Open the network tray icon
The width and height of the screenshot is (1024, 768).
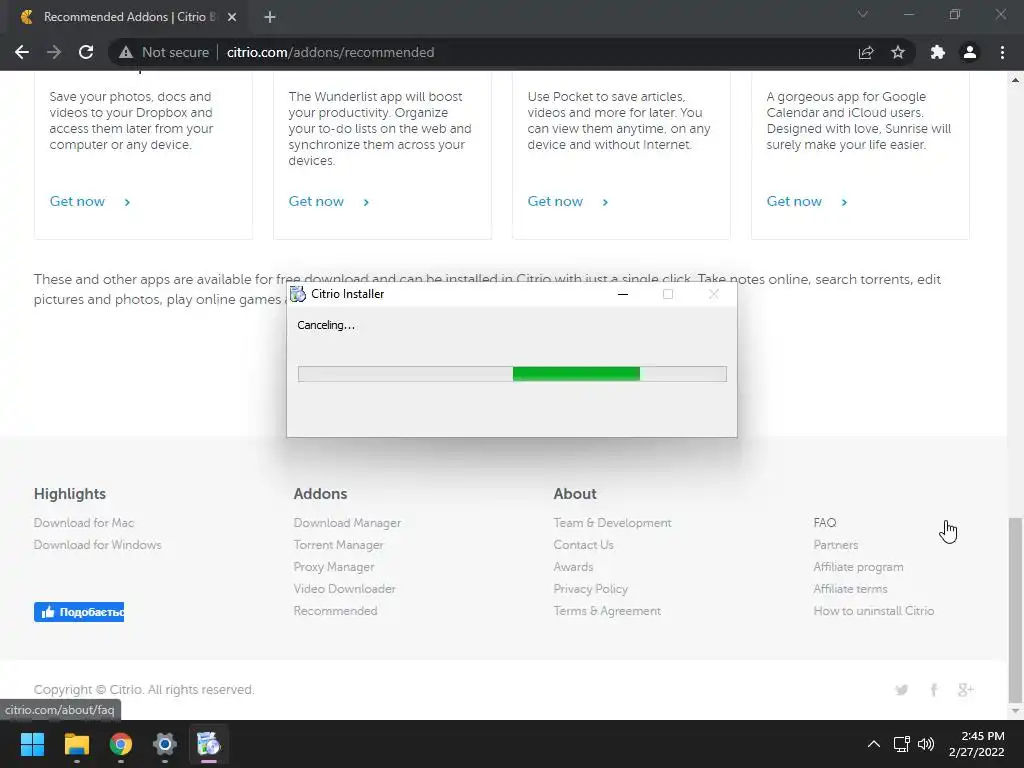[x=902, y=744]
